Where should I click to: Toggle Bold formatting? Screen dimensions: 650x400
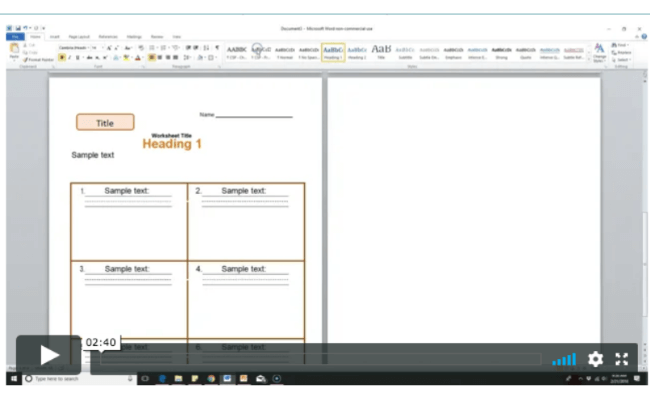[x=62, y=58]
